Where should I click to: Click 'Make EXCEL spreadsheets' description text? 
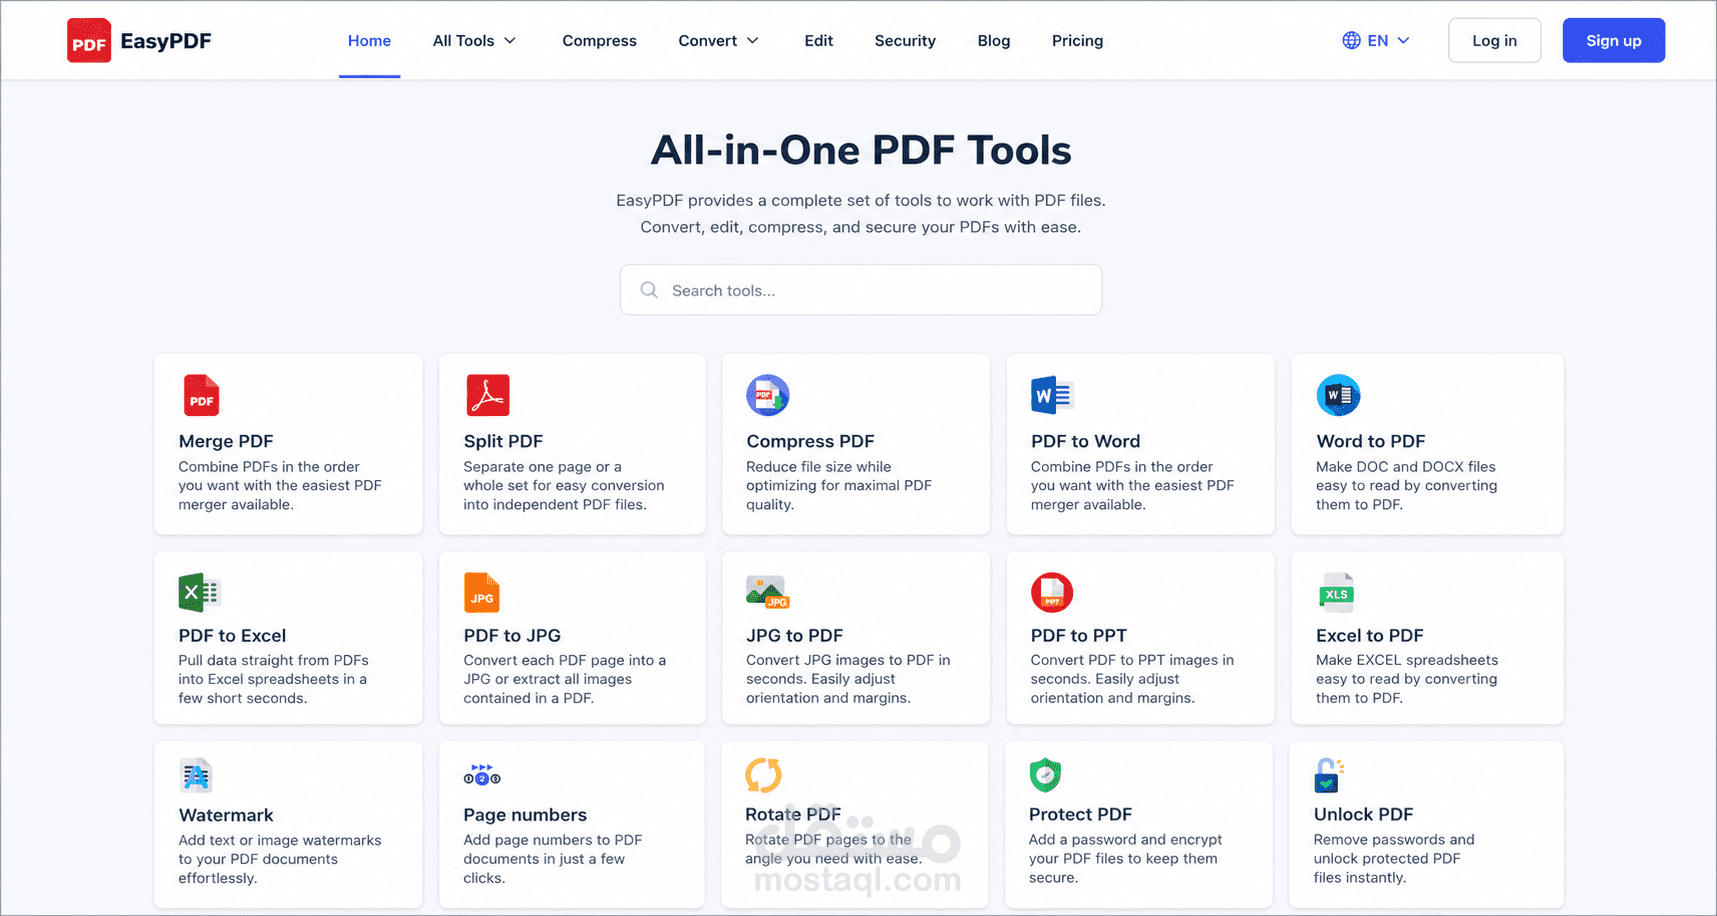pyautogui.click(x=1406, y=660)
